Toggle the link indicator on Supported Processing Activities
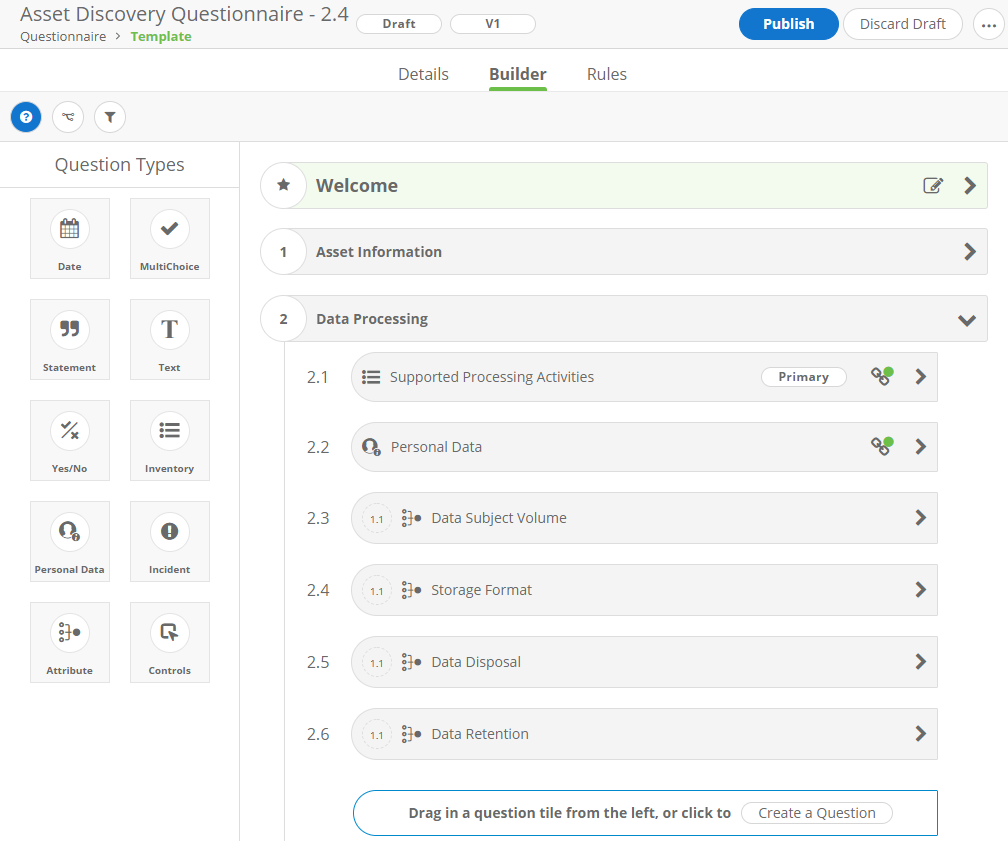The image size is (1008, 841). click(x=881, y=376)
